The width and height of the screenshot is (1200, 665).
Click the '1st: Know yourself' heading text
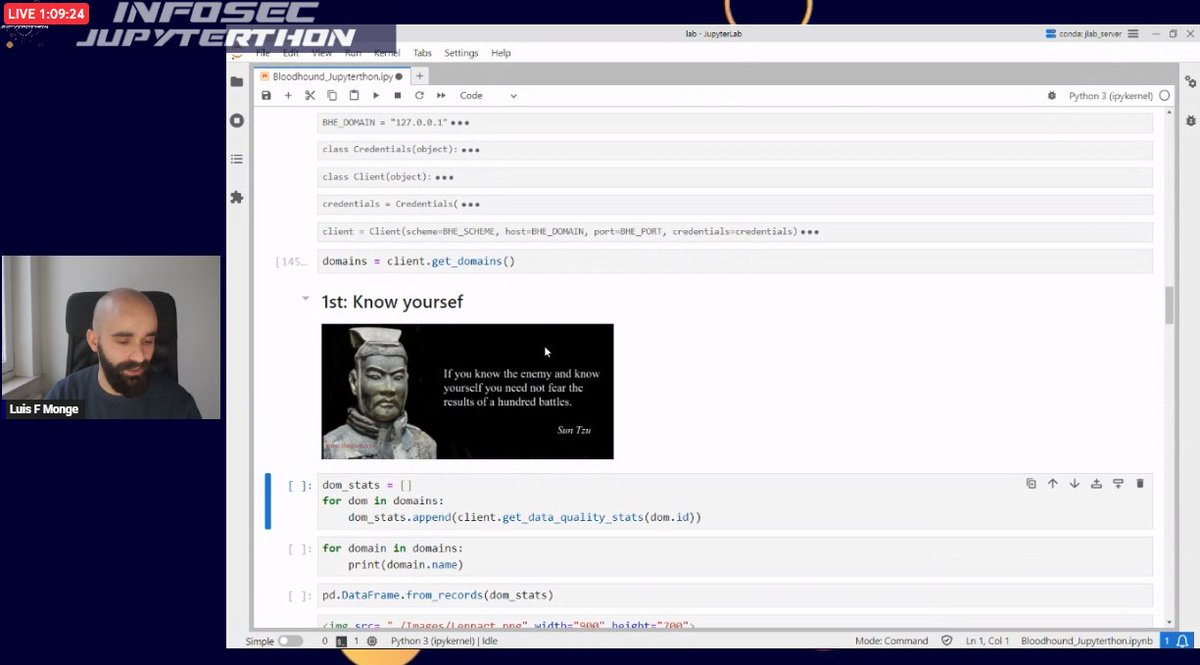pos(392,301)
